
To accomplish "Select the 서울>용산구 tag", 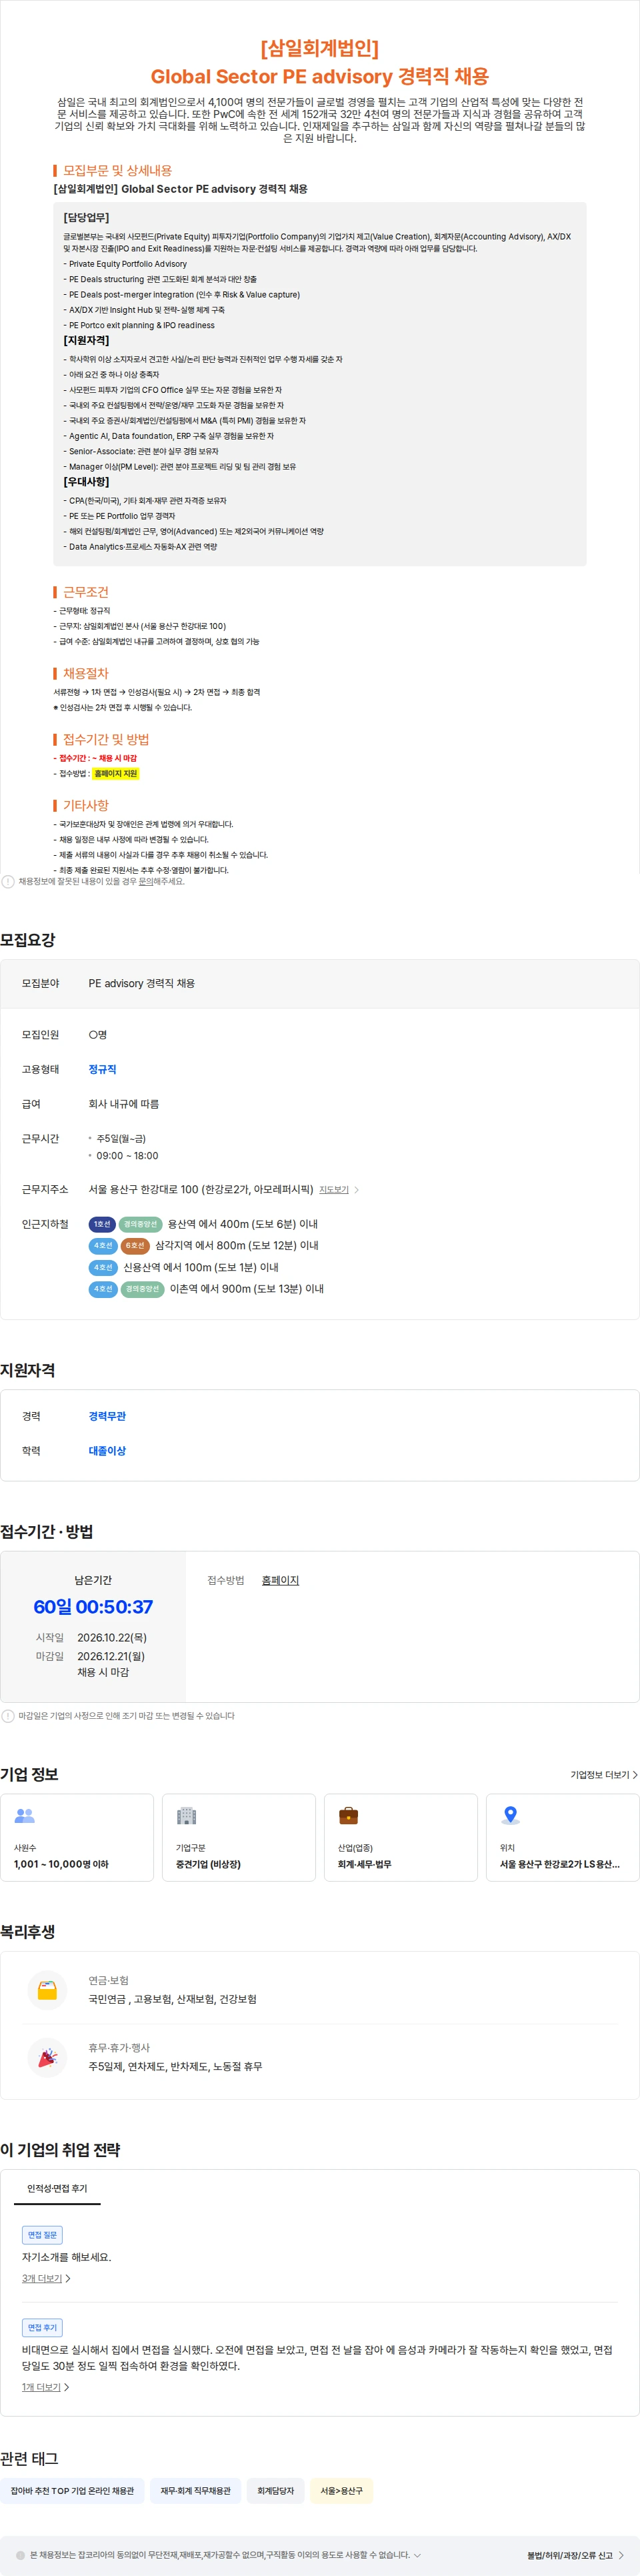I will point(342,2491).
